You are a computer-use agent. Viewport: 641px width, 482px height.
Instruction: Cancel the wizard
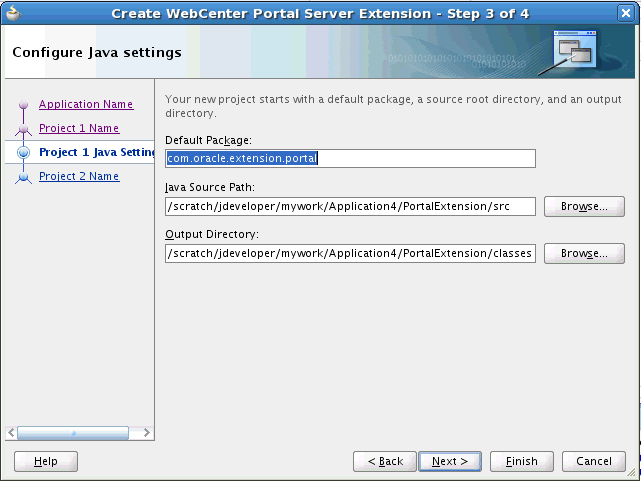594,461
